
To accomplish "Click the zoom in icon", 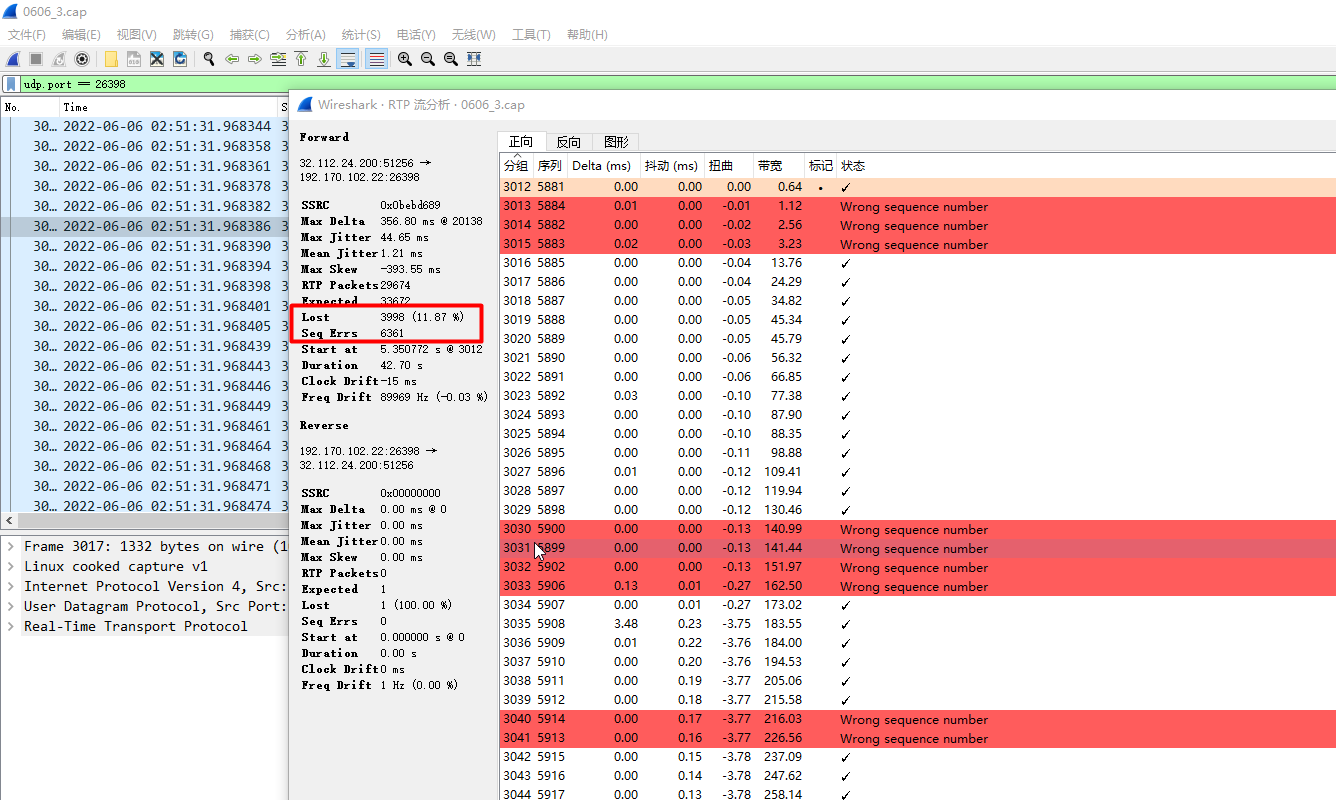I will click(x=404, y=59).
